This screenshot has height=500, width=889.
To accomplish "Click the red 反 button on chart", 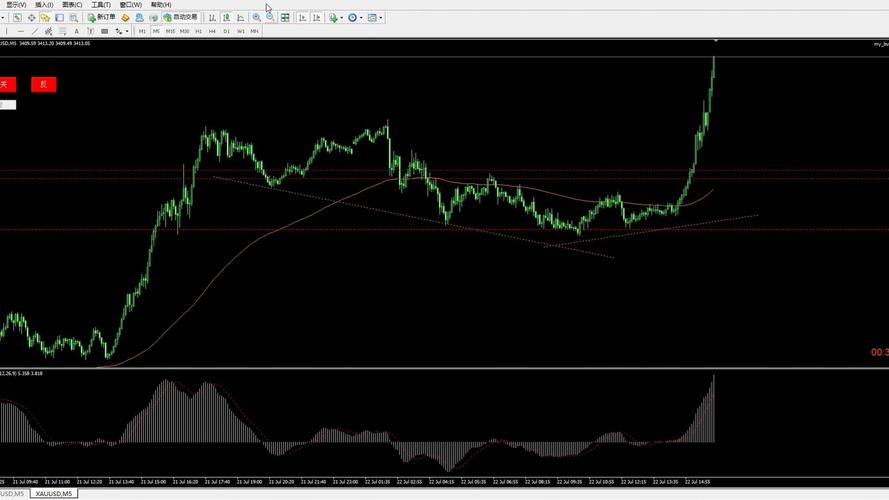I will click(x=43, y=85).
